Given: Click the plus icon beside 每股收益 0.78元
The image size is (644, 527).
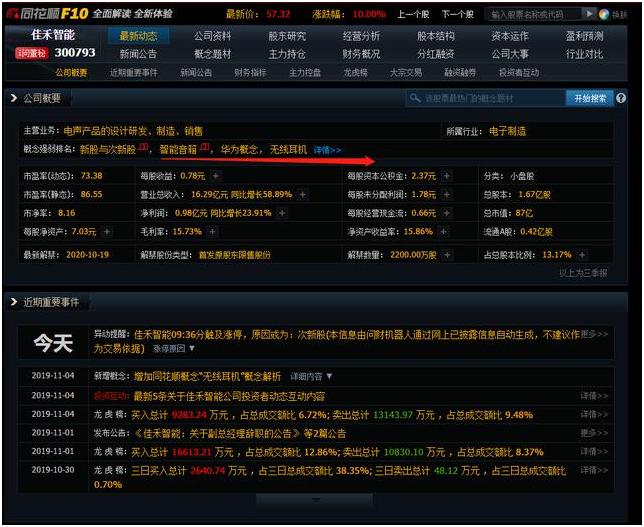Looking at the screenshot, I should [215, 176].
